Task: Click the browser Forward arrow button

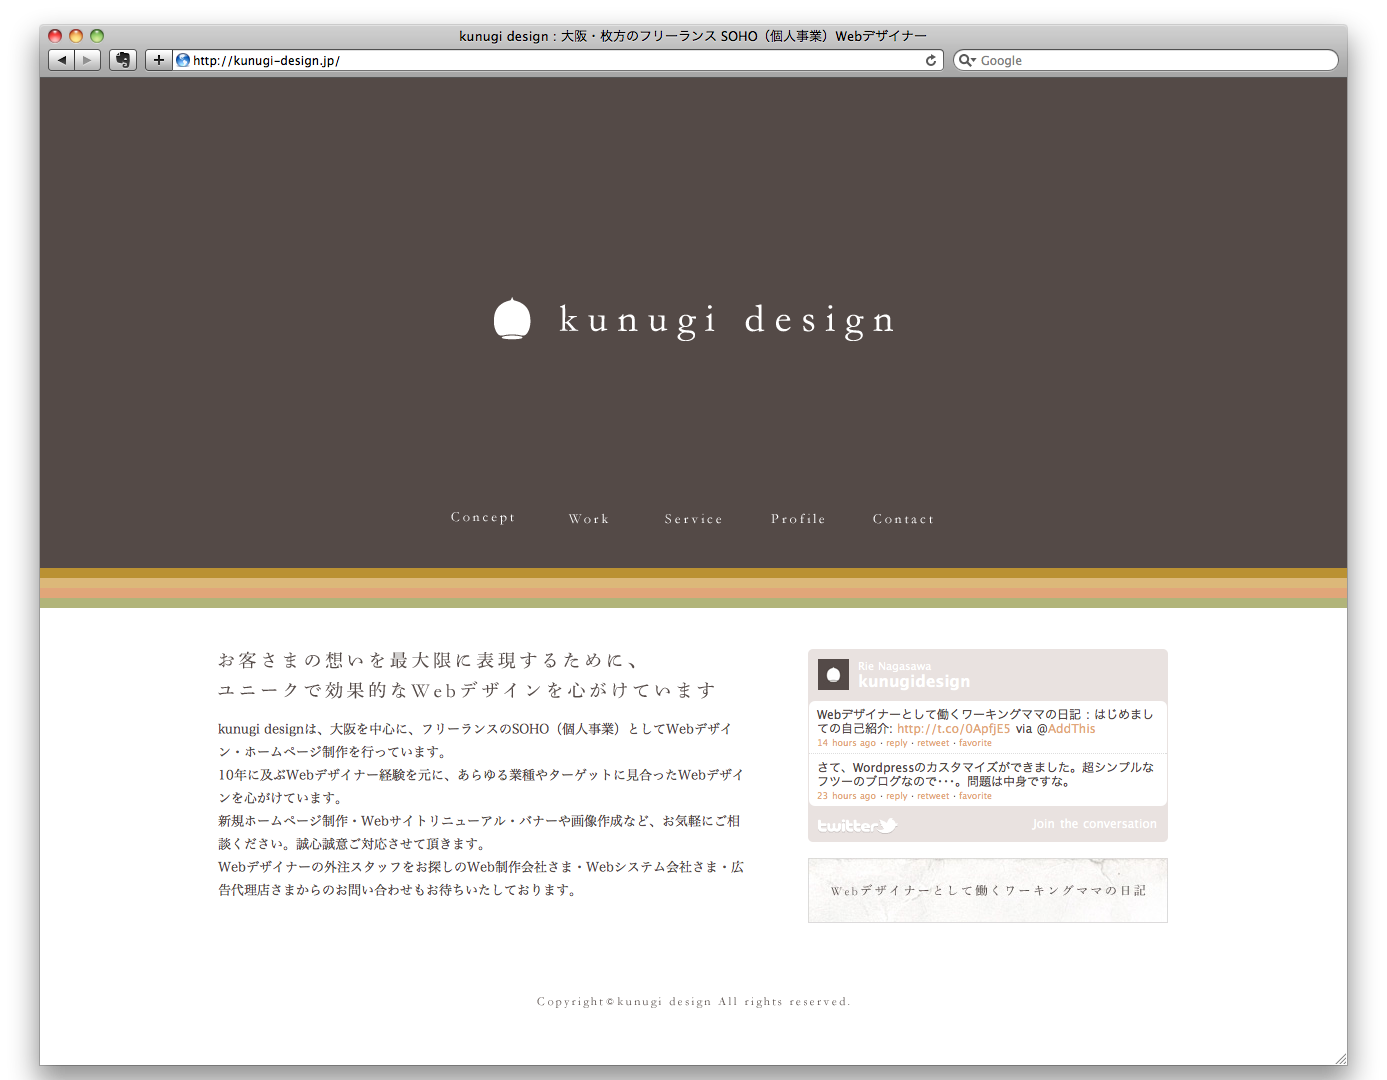Action: [88, 60]
